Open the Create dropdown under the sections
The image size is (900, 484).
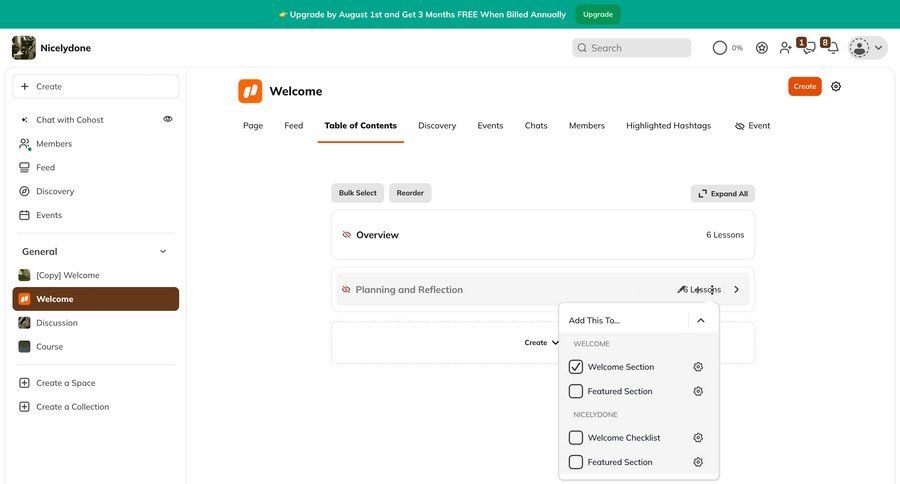pos(541,342)
